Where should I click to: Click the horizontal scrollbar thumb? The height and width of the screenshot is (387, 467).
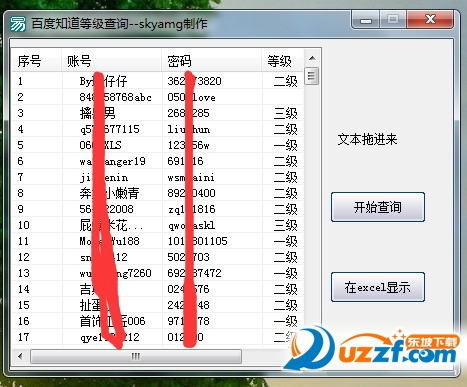click(136, 356)
